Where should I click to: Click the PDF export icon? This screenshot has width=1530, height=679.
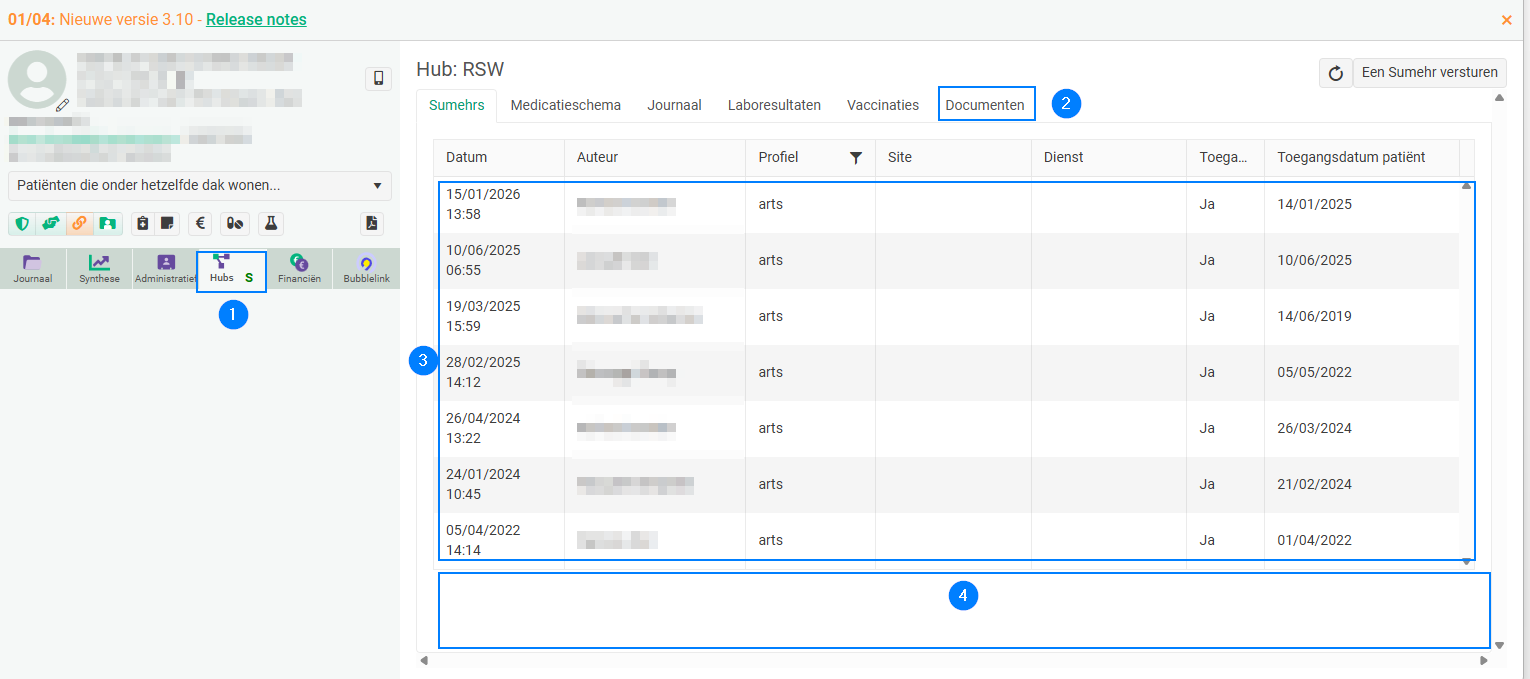pos(372,224)
